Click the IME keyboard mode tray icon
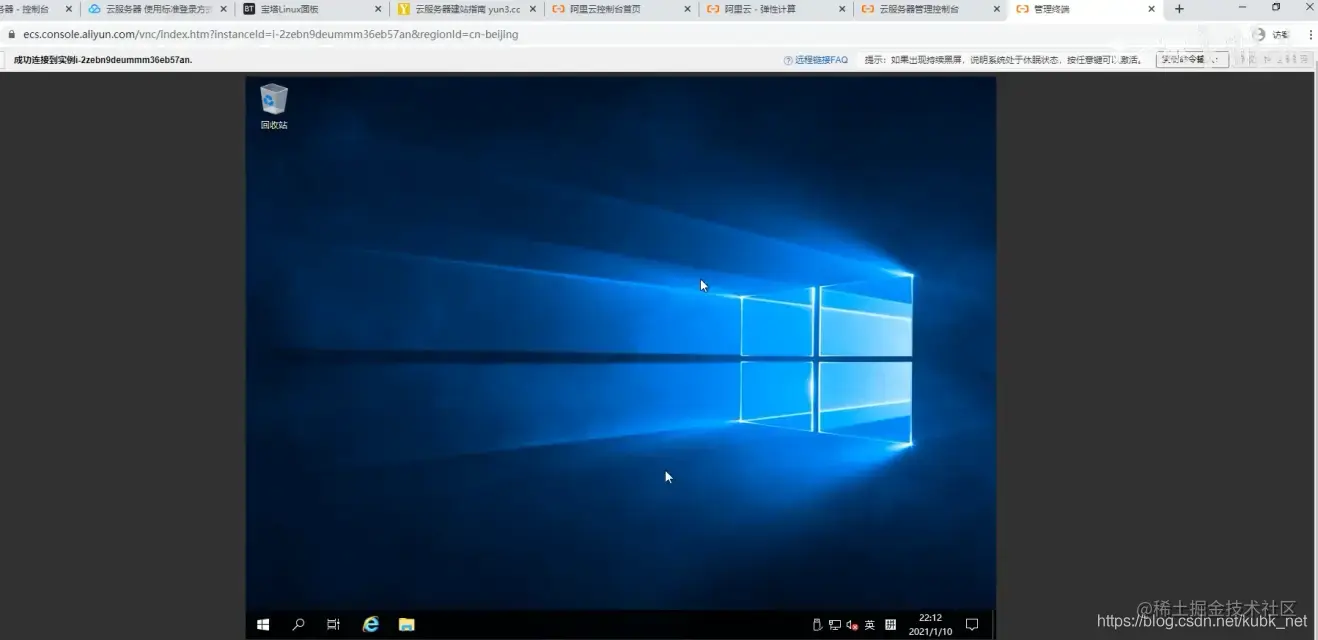Screen dimensions: 1318x640 point(891,625)
